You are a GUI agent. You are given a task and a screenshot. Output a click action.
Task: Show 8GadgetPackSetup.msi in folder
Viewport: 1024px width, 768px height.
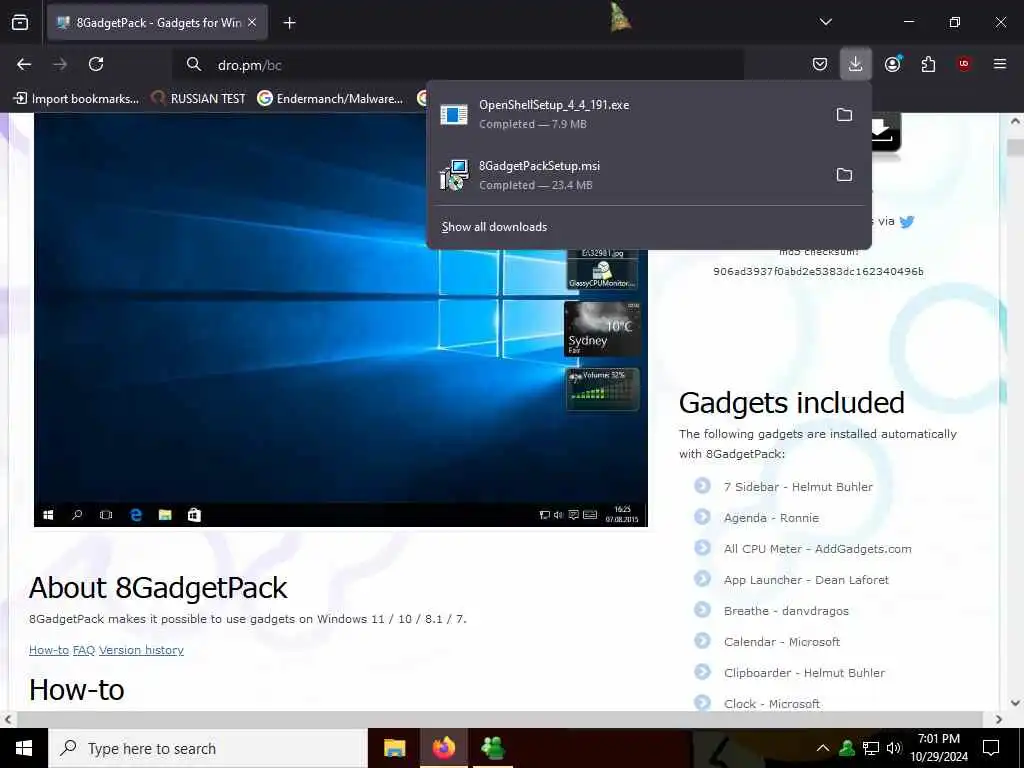[844, 174]
